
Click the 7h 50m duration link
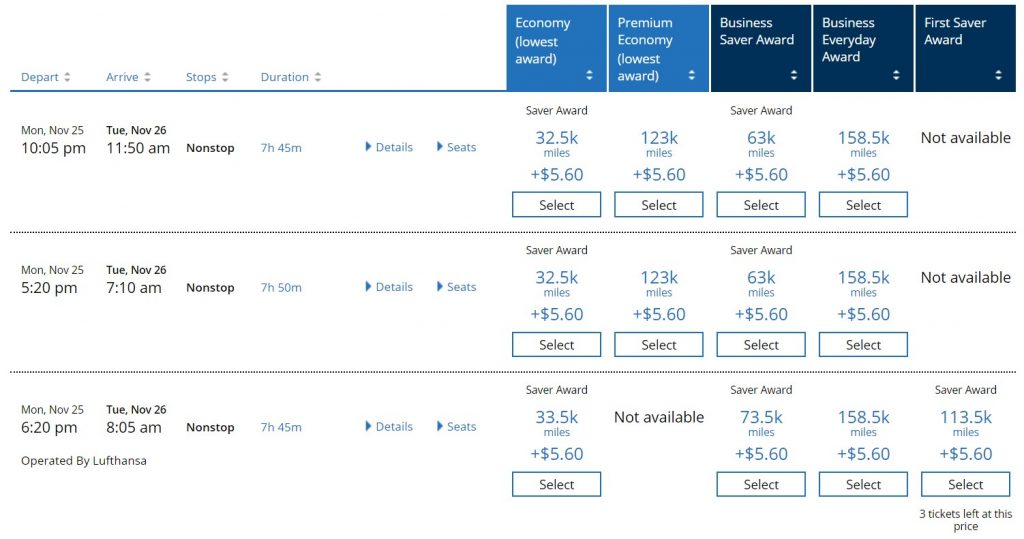(281, 288)
